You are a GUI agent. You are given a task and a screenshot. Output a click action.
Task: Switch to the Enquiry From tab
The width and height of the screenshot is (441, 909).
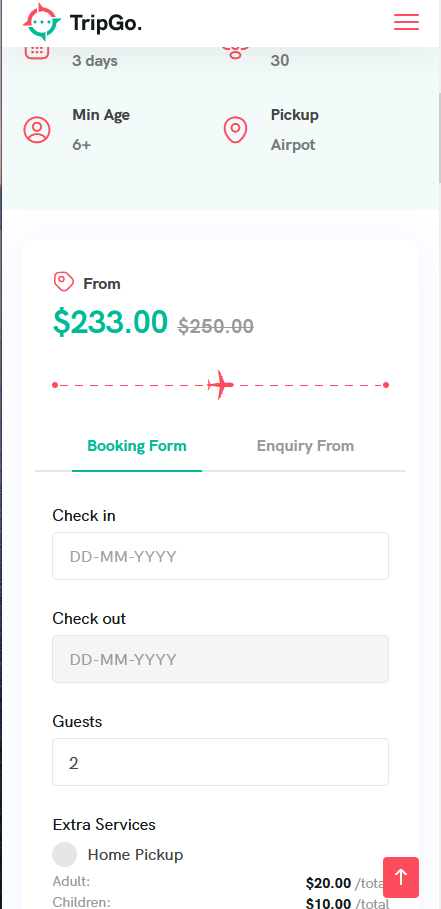tap(305, 446)
